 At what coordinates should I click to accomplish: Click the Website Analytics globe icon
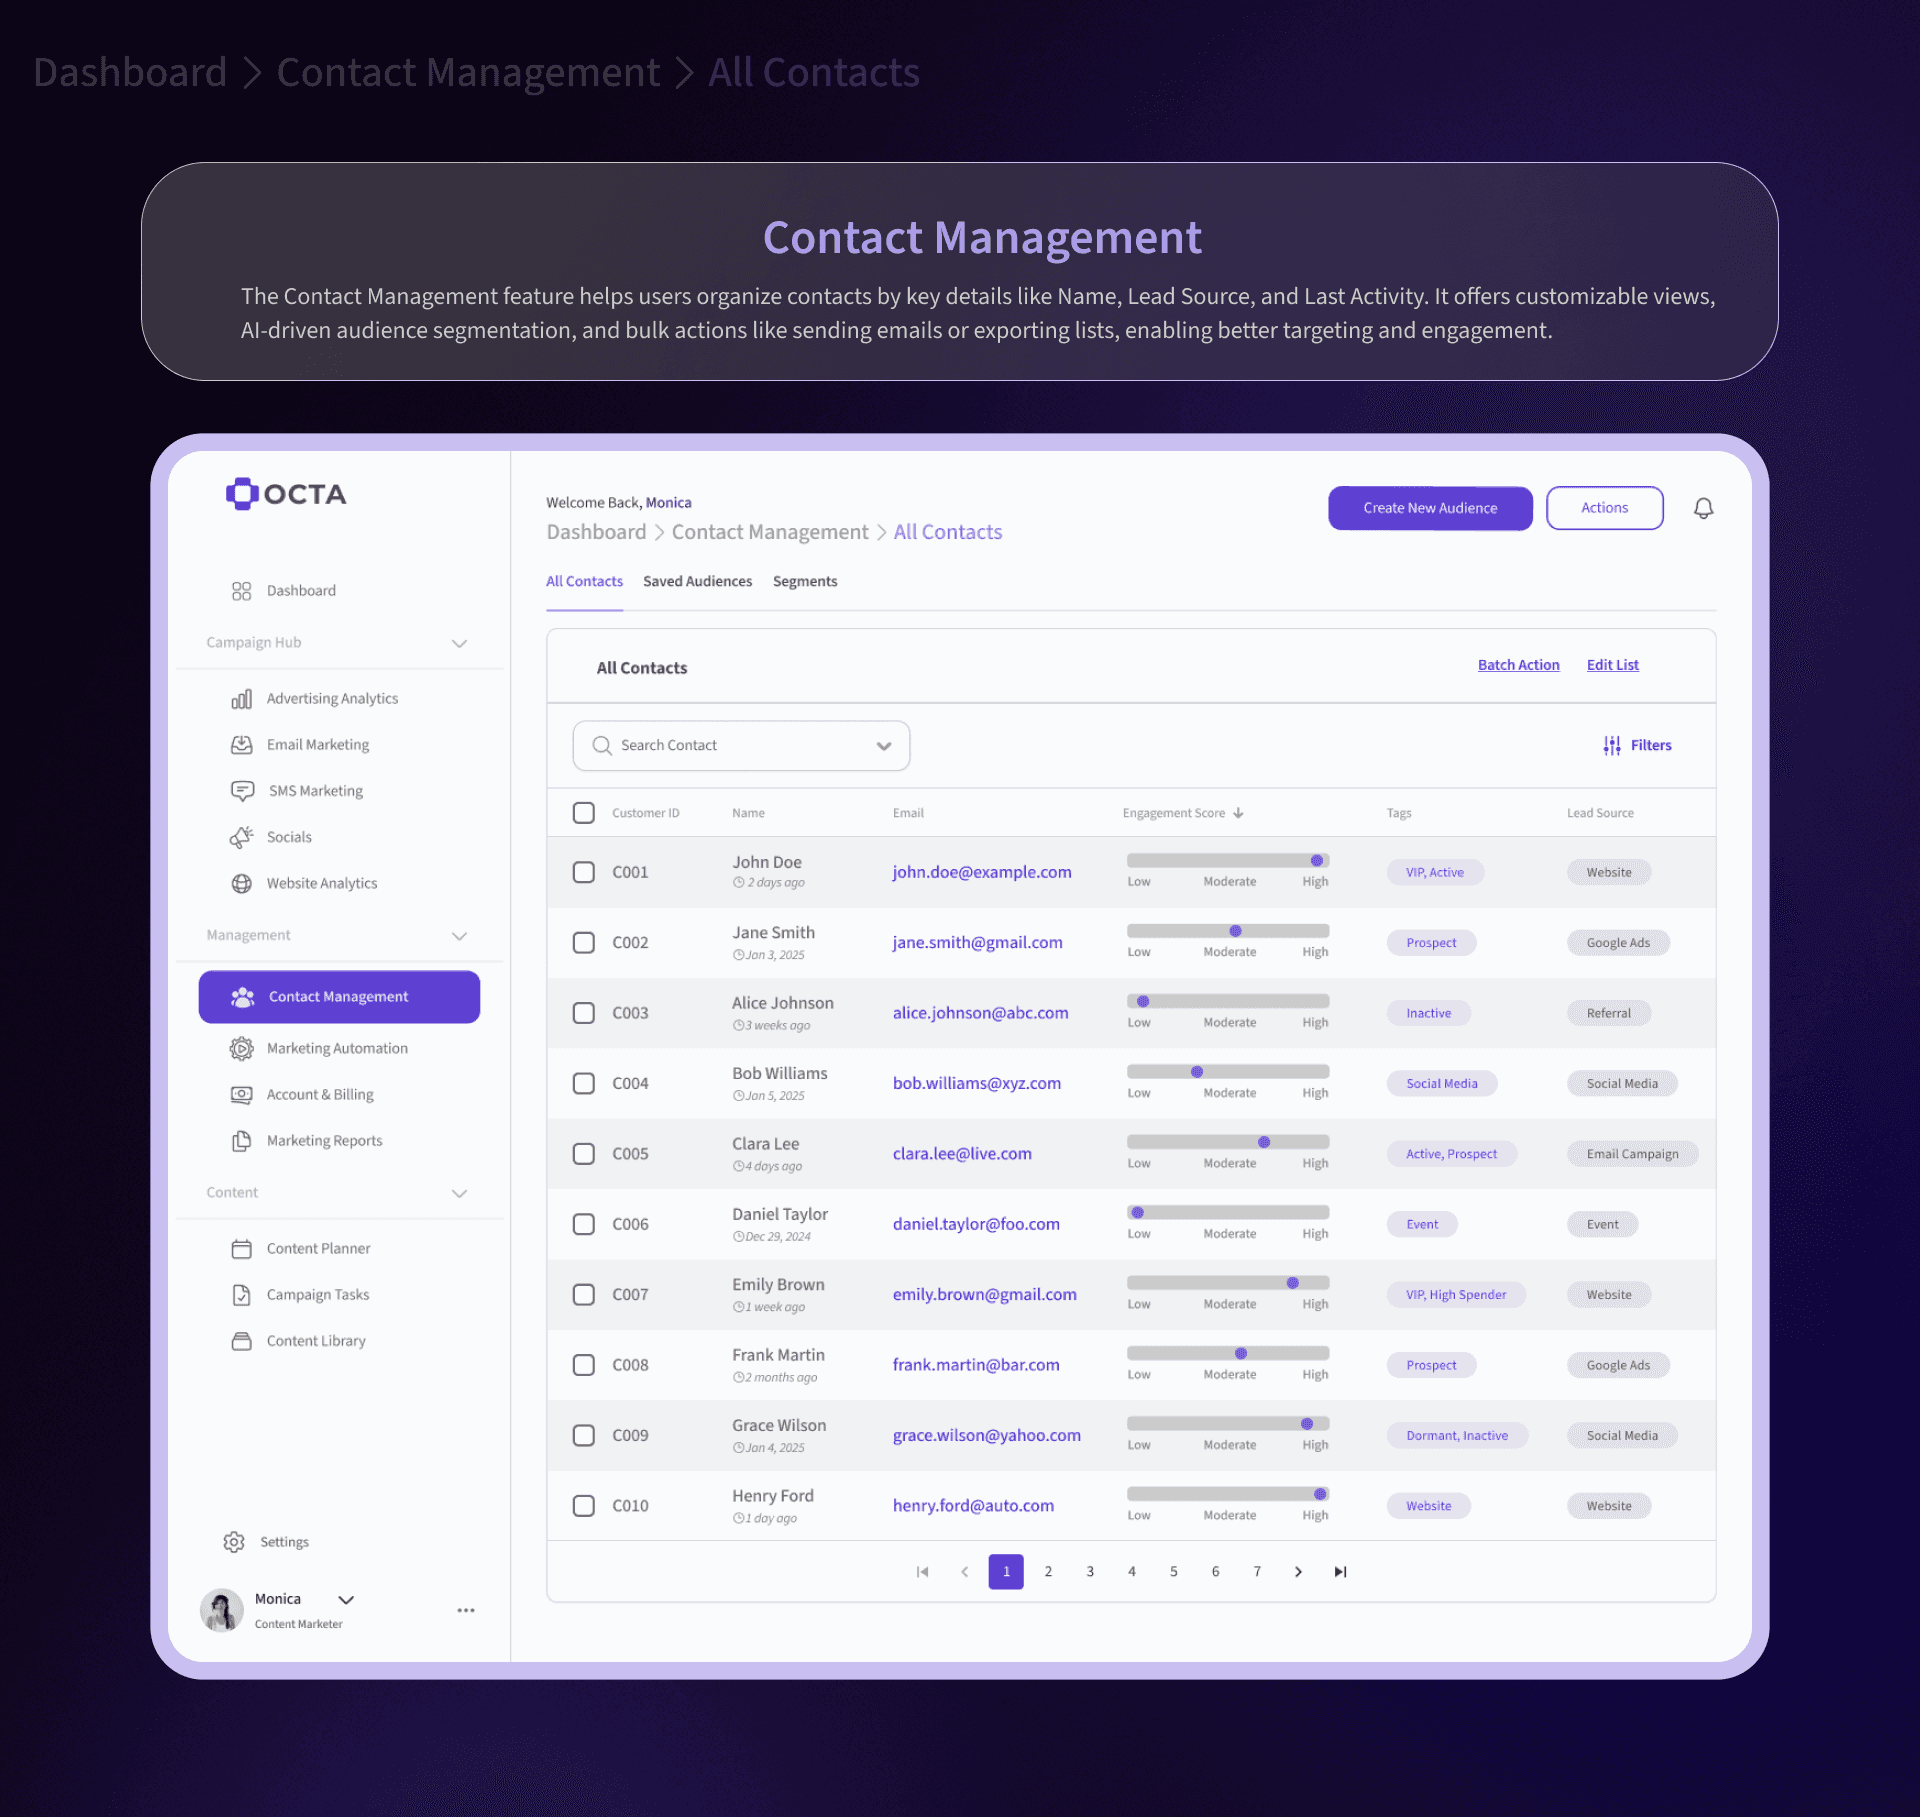click(241, 883)
